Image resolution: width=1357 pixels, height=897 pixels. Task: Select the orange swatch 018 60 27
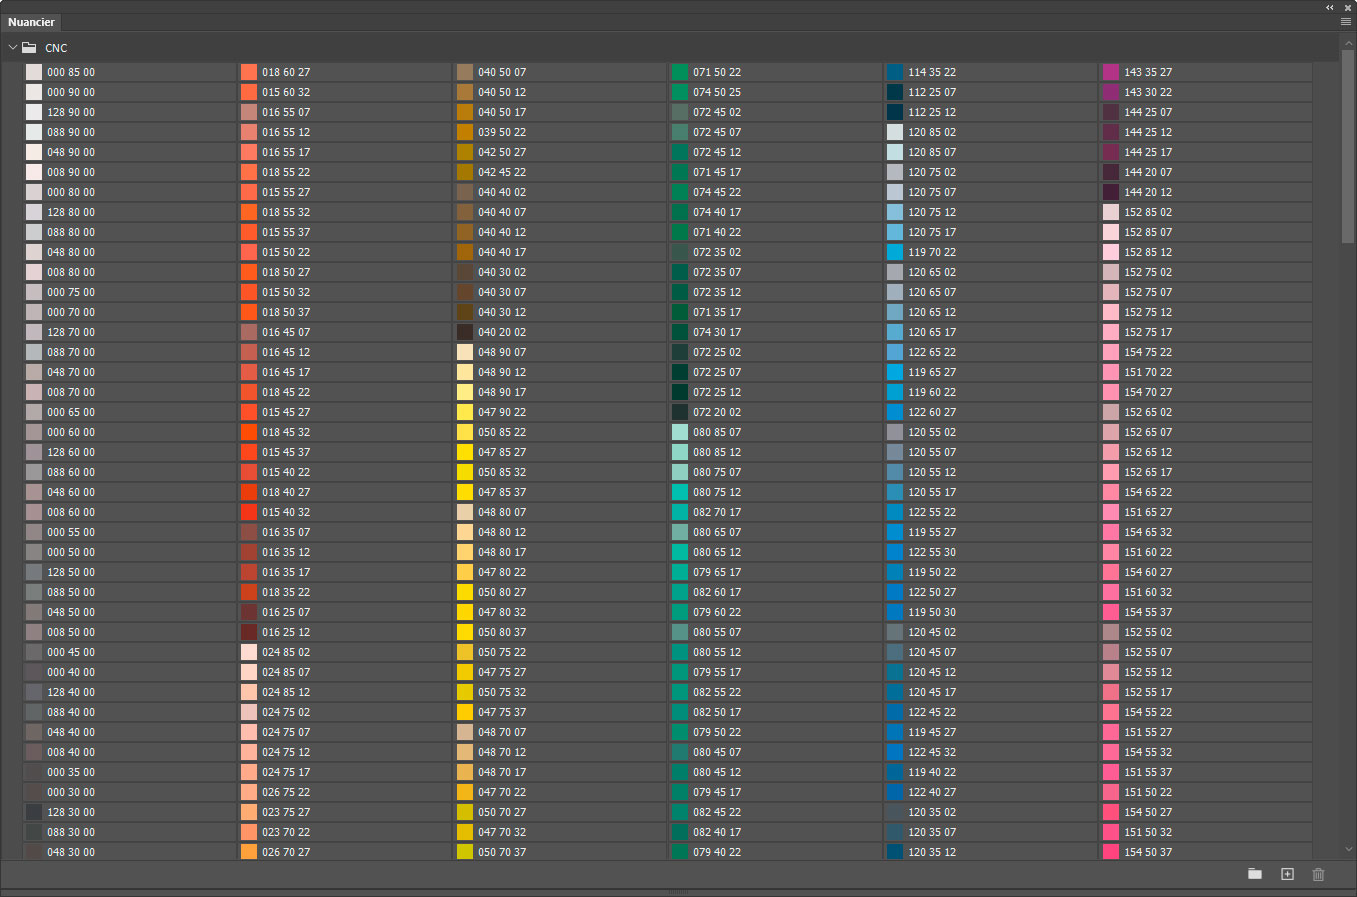[x=249, y=72]
